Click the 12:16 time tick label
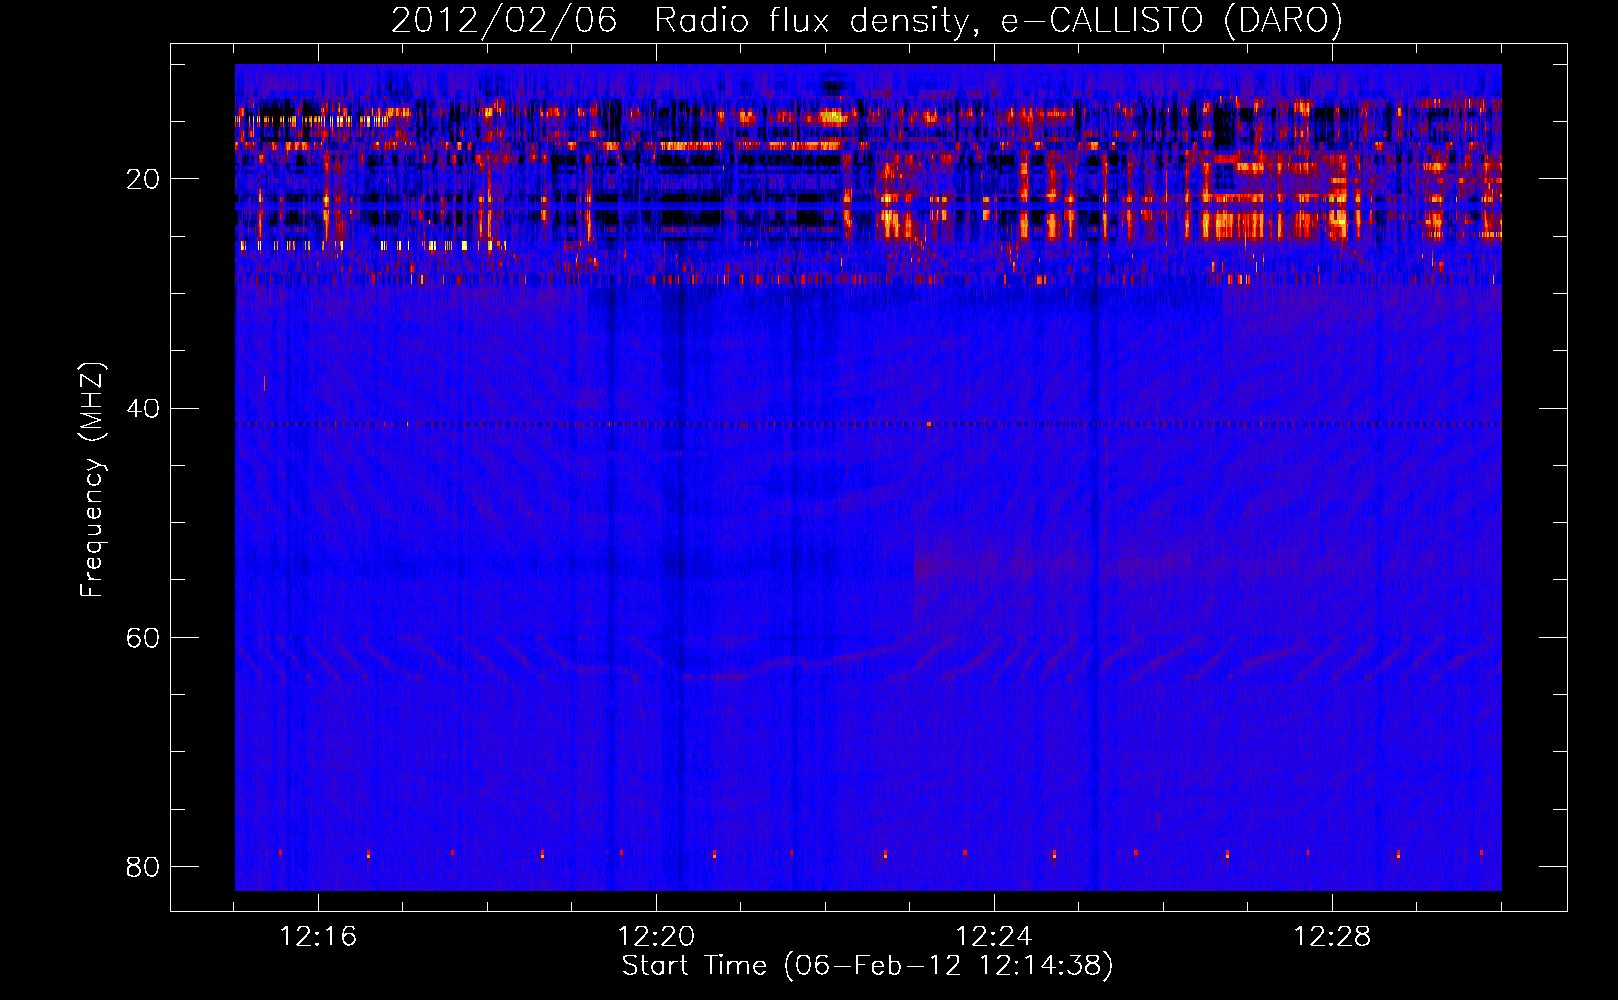The image size is (1618, 1000). point(318,937)
